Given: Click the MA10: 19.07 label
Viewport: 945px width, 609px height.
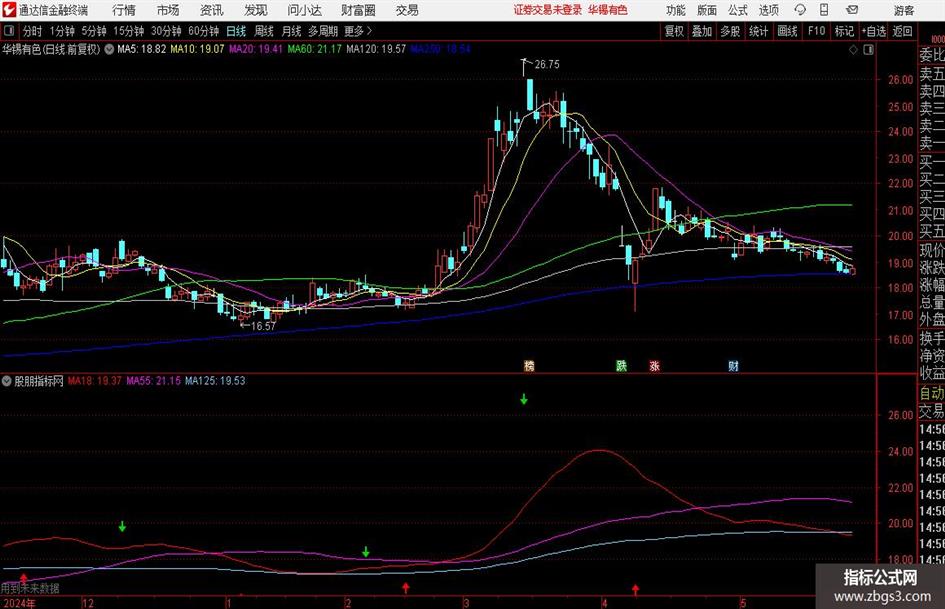Looking at the screenshot, I should 197,49.
